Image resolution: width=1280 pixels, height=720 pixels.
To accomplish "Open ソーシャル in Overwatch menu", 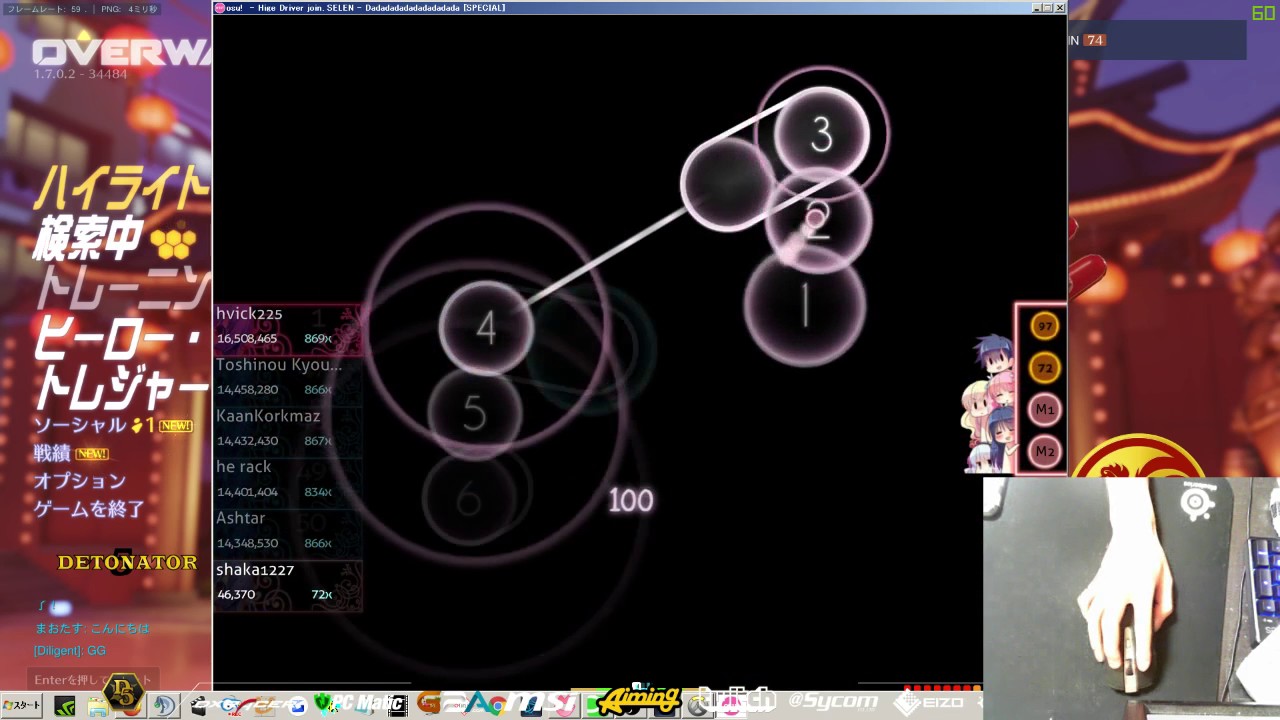I will pyautogui.click(x=80, y=425).
